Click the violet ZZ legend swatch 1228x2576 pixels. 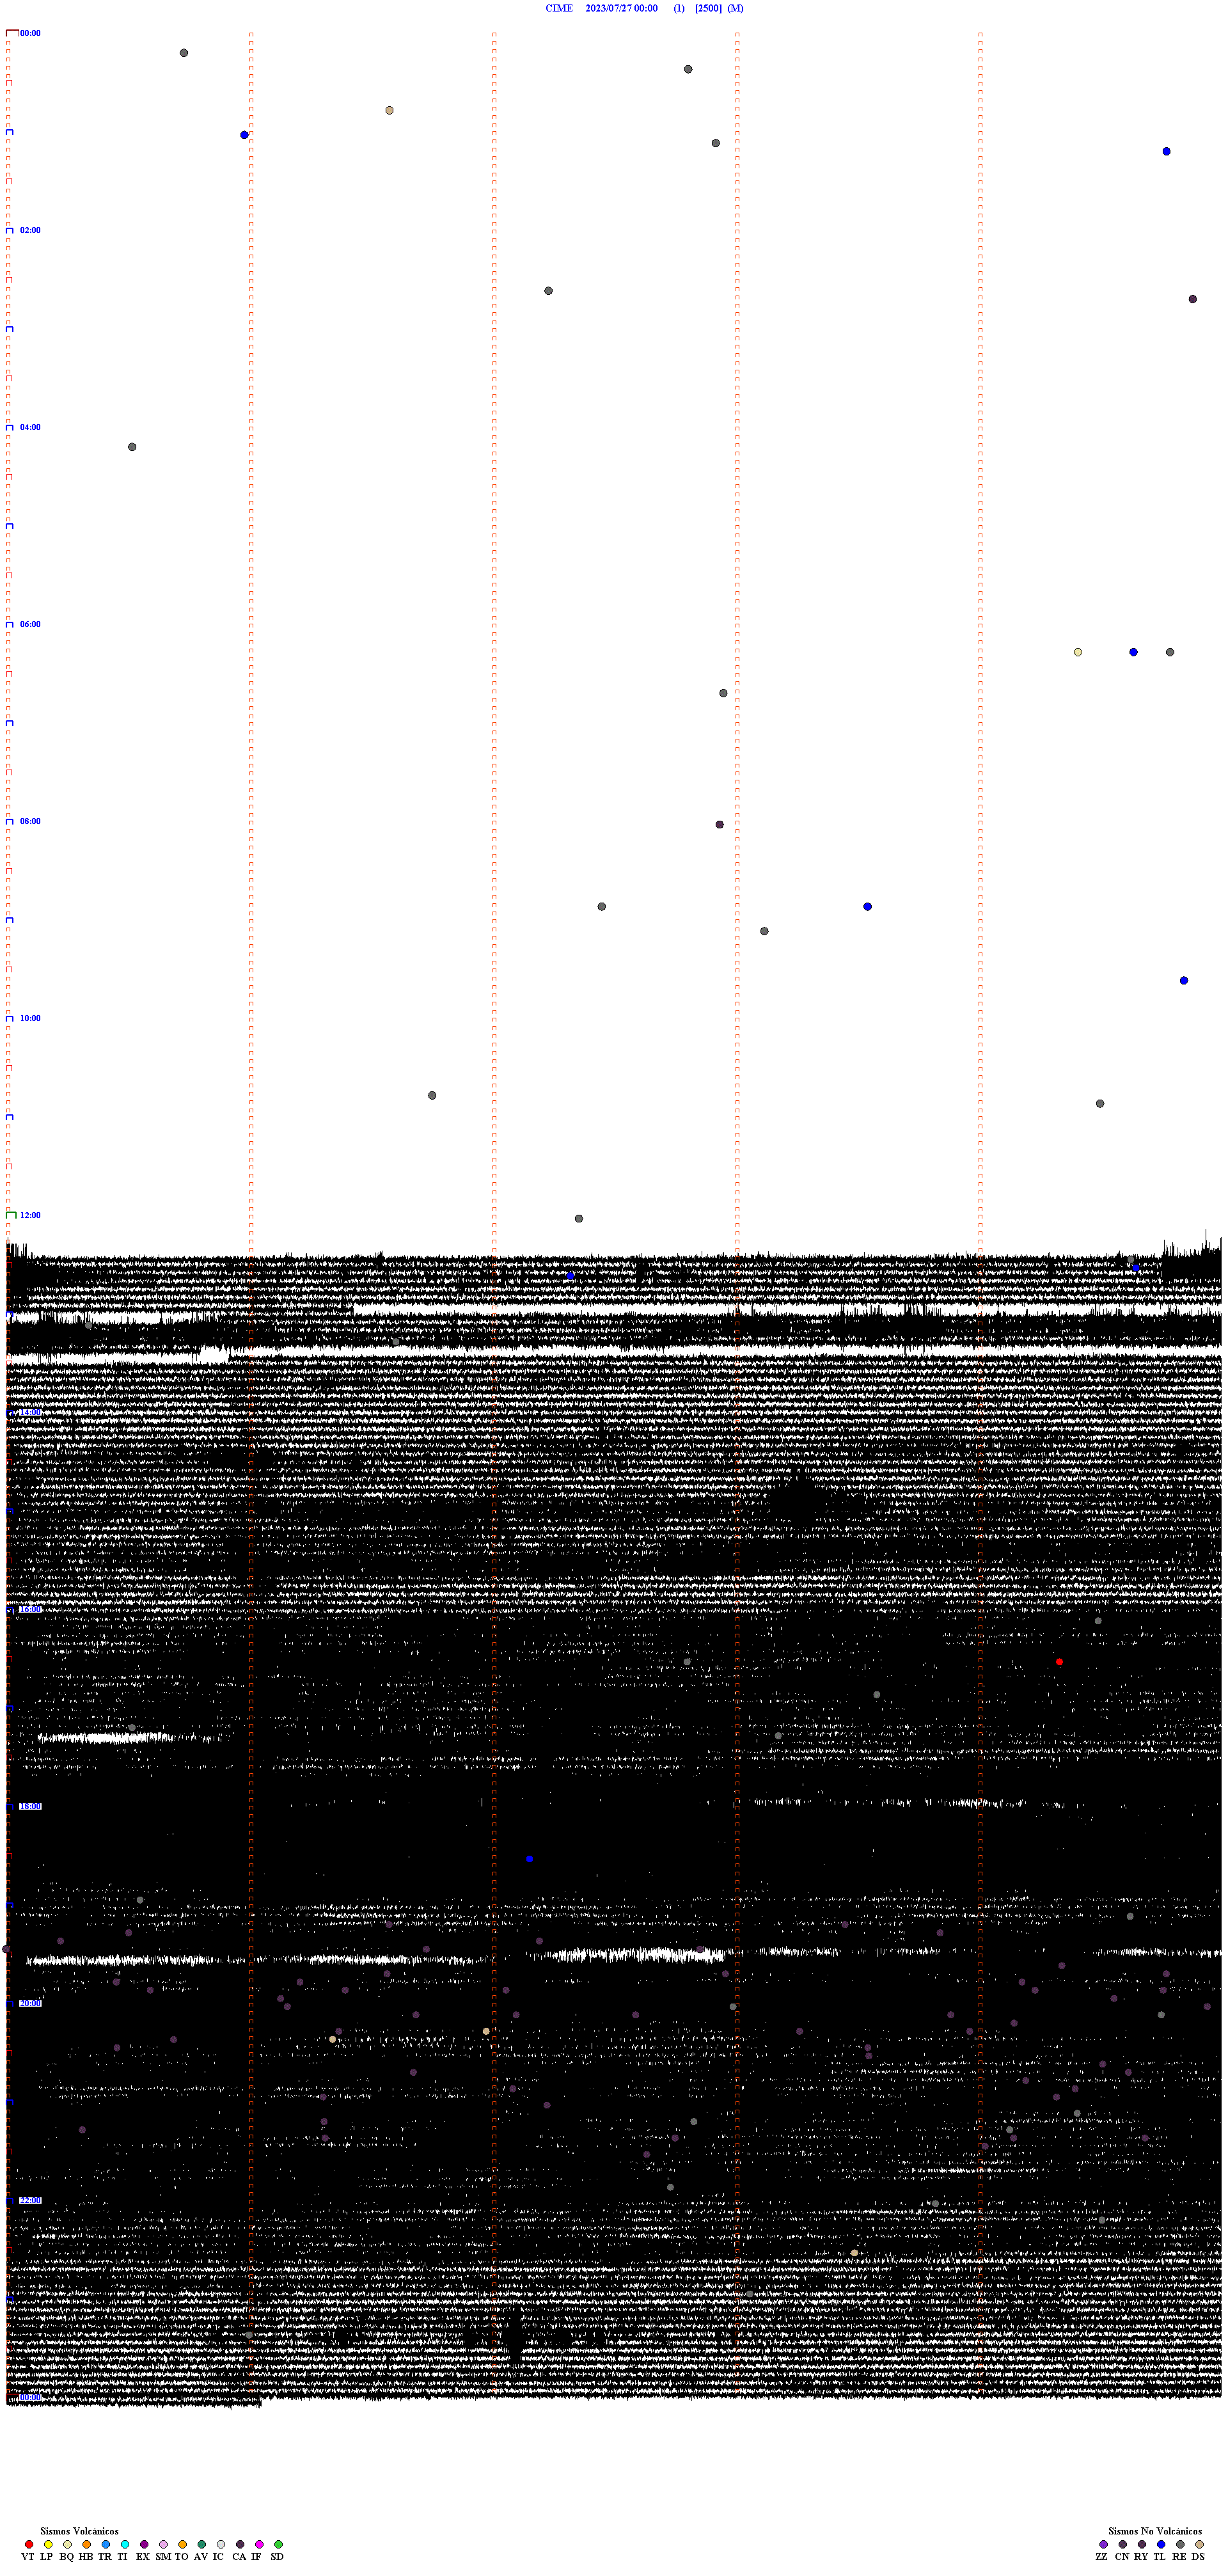(1104, 2545)
